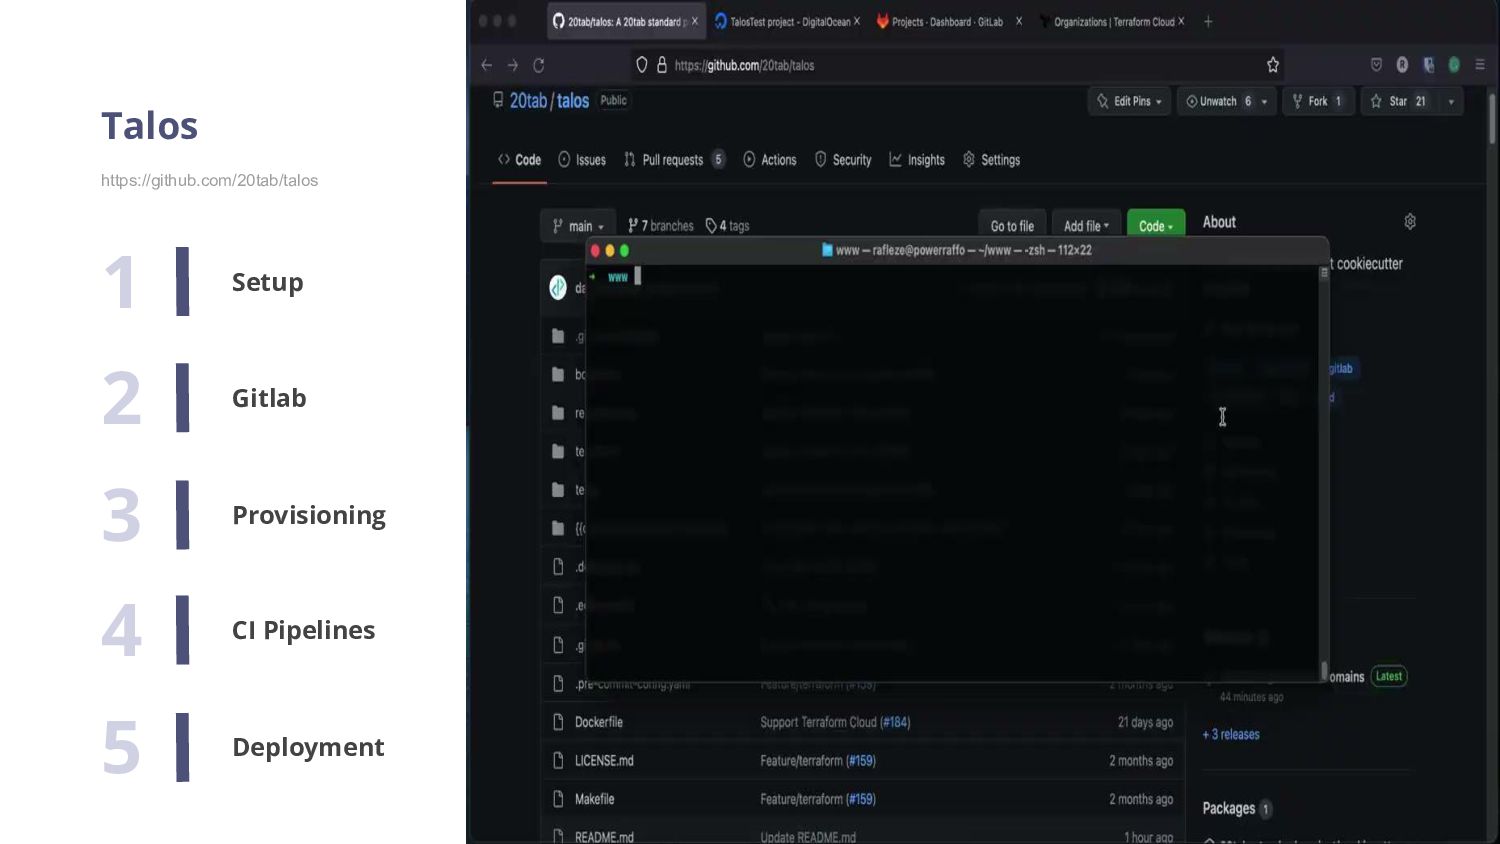Open the Pull requests tab
1500x844 pixels.
click(674, 160)
